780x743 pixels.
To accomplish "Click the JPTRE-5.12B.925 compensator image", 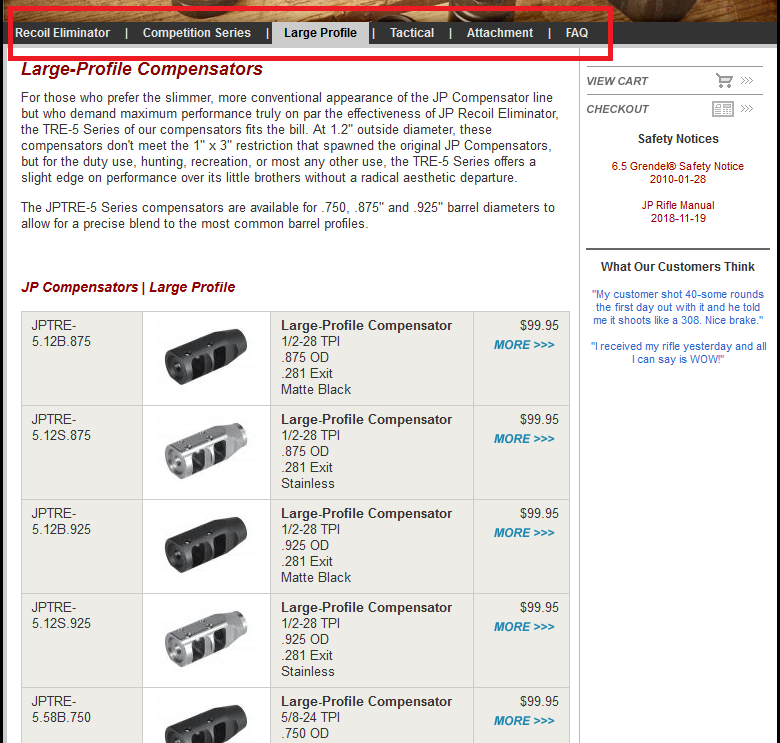I will (x=206, y=545).
